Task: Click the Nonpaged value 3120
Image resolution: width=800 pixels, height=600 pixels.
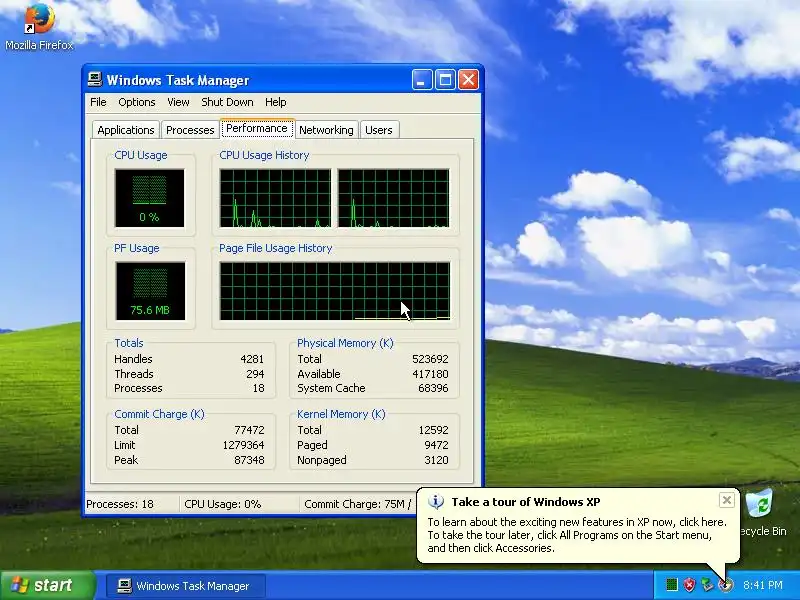Action: (436, 460)
